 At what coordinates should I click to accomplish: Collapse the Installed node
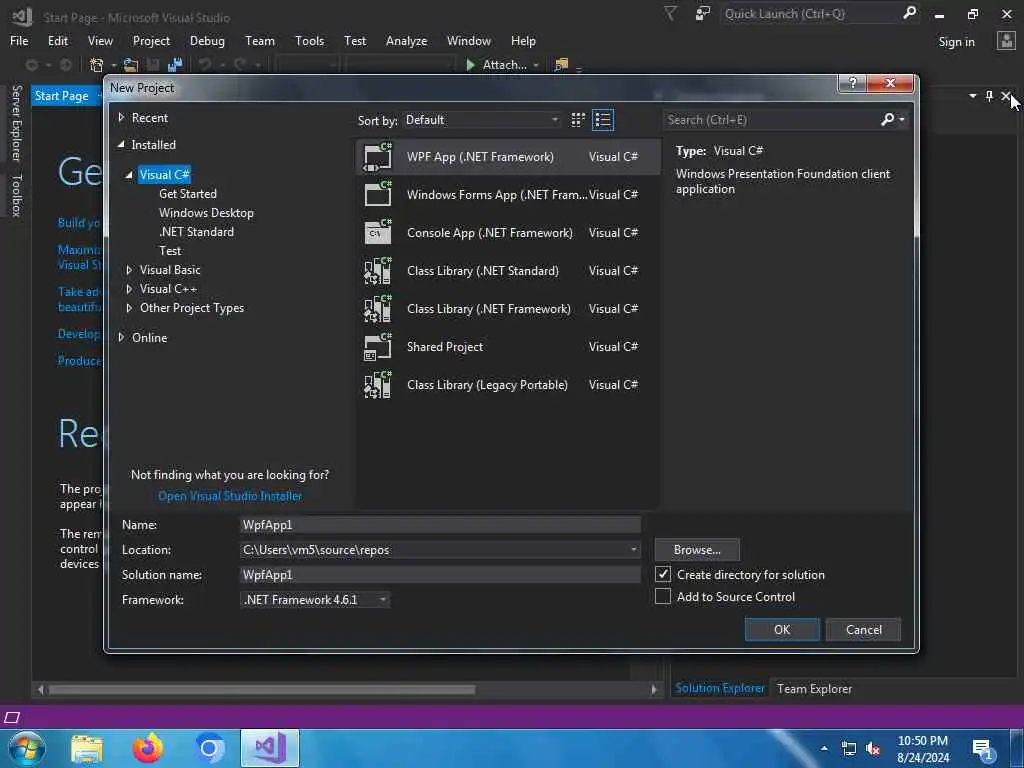click(121, 144)
